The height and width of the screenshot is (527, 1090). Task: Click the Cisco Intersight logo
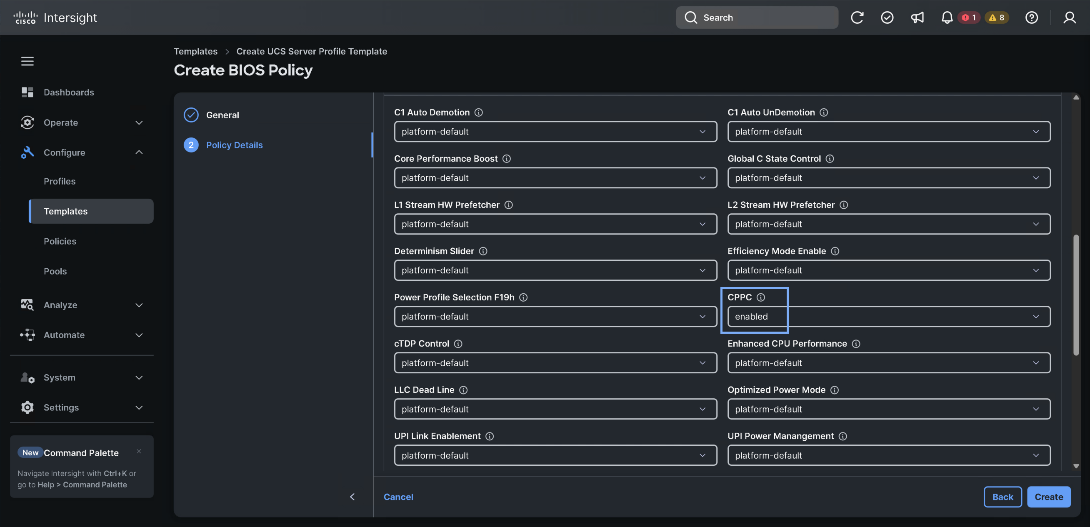click(55, 17)
